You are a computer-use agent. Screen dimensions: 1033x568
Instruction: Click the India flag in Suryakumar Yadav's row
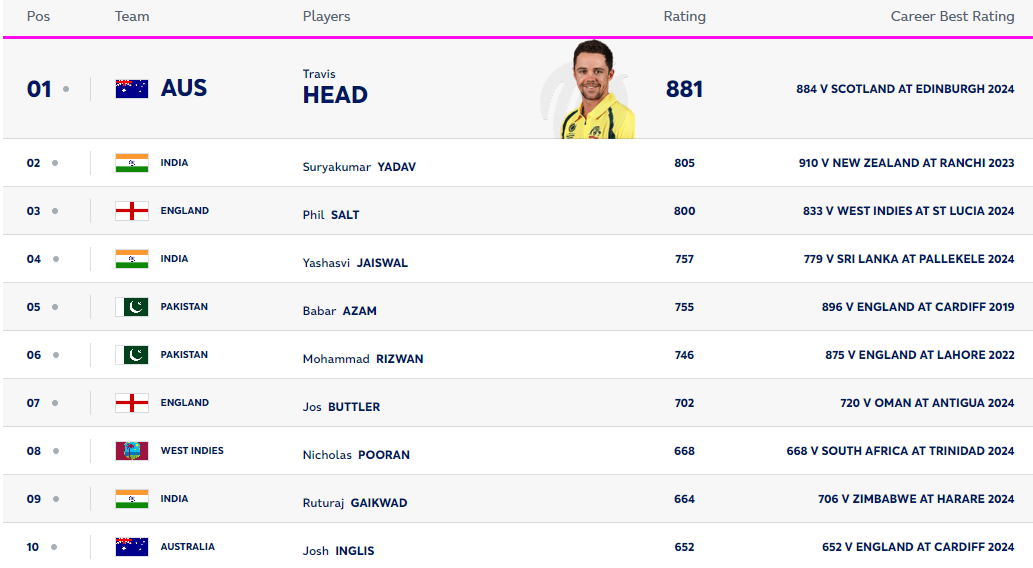[132, 163]
